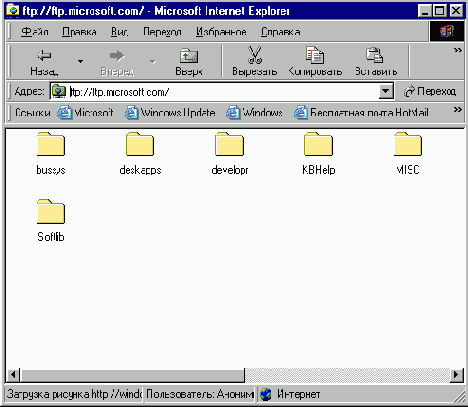This screenshot has height=407, width=468.
Task: Open the Избранное menu
Action: point(221,32)
